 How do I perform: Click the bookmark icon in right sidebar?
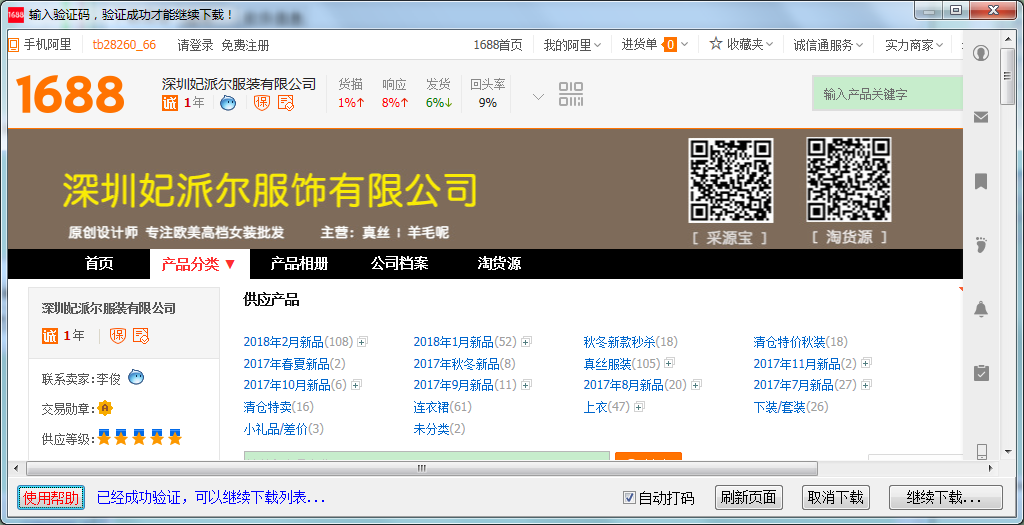point(981,181)
